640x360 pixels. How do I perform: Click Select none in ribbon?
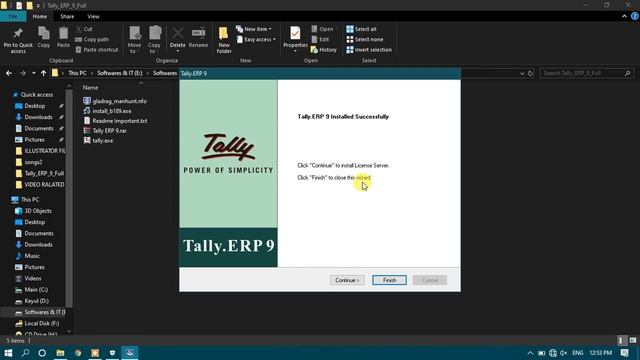tap(364, 39)
